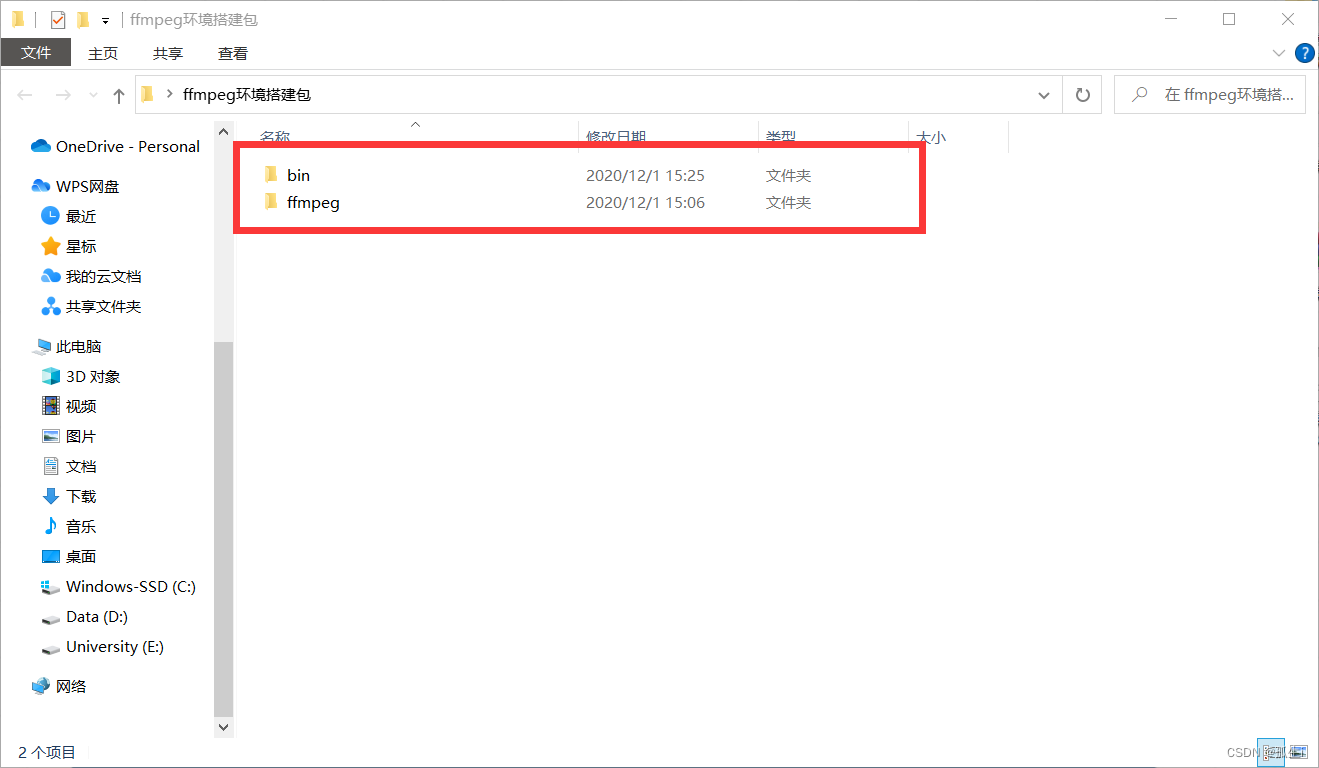The height and width of the screenshot is (768, 1319).
Task: Select the WPS网盘 label
Action: pyautogui.click(x=88, y=186)
